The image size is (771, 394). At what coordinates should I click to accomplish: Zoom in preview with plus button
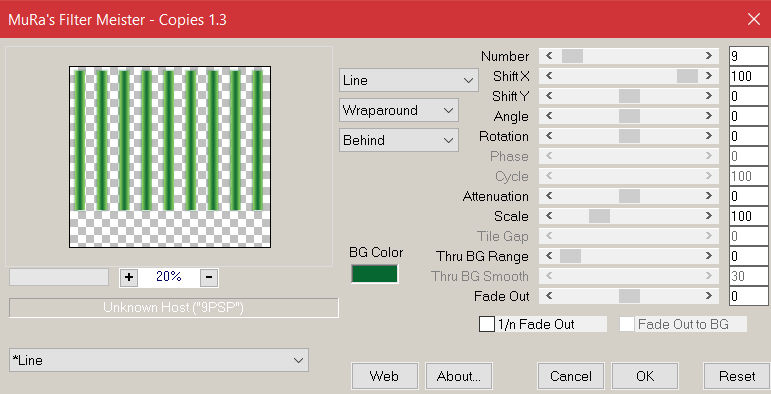pos(129,277)
